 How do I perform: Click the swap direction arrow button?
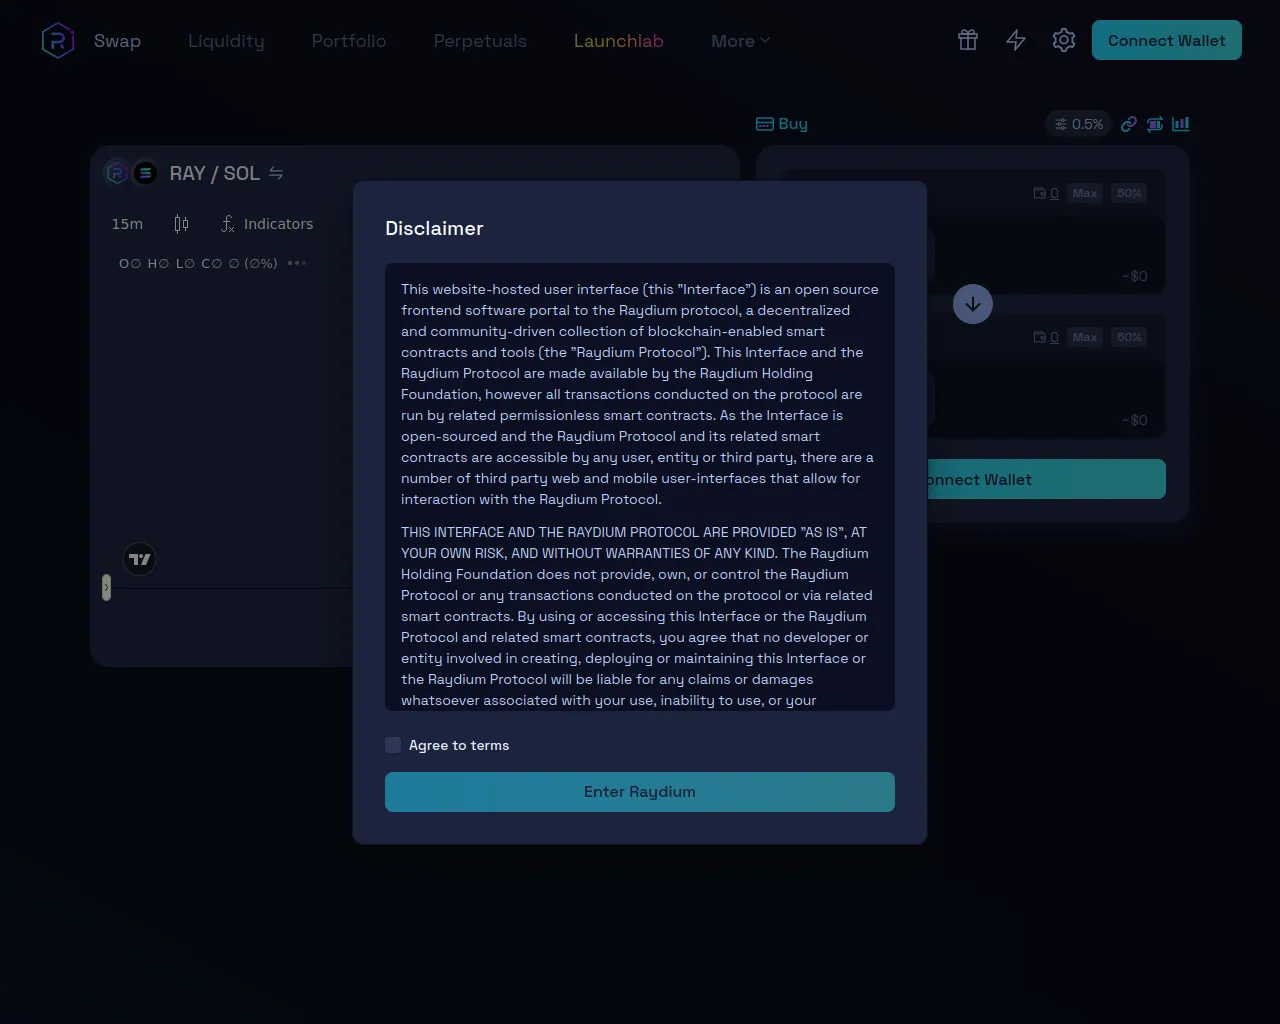(x=973, y=304)
